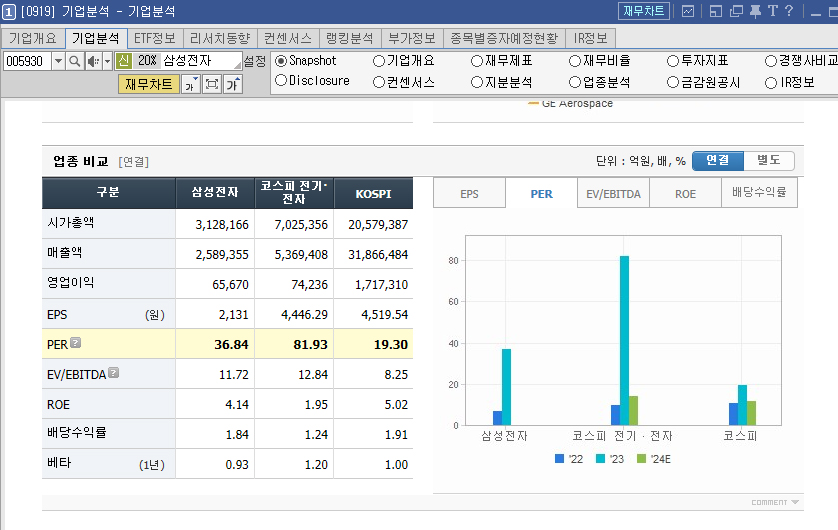This screenshot has width=838, height=530.
Task: Open the stock search magnifier icon
Action: click(x=75, y=61)
